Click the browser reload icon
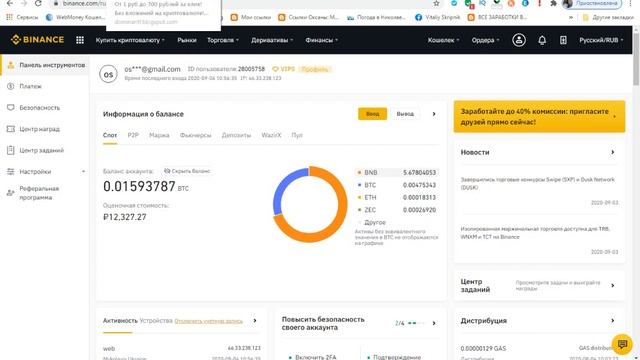Screen dimensions: 640x360 pos(38,3)
